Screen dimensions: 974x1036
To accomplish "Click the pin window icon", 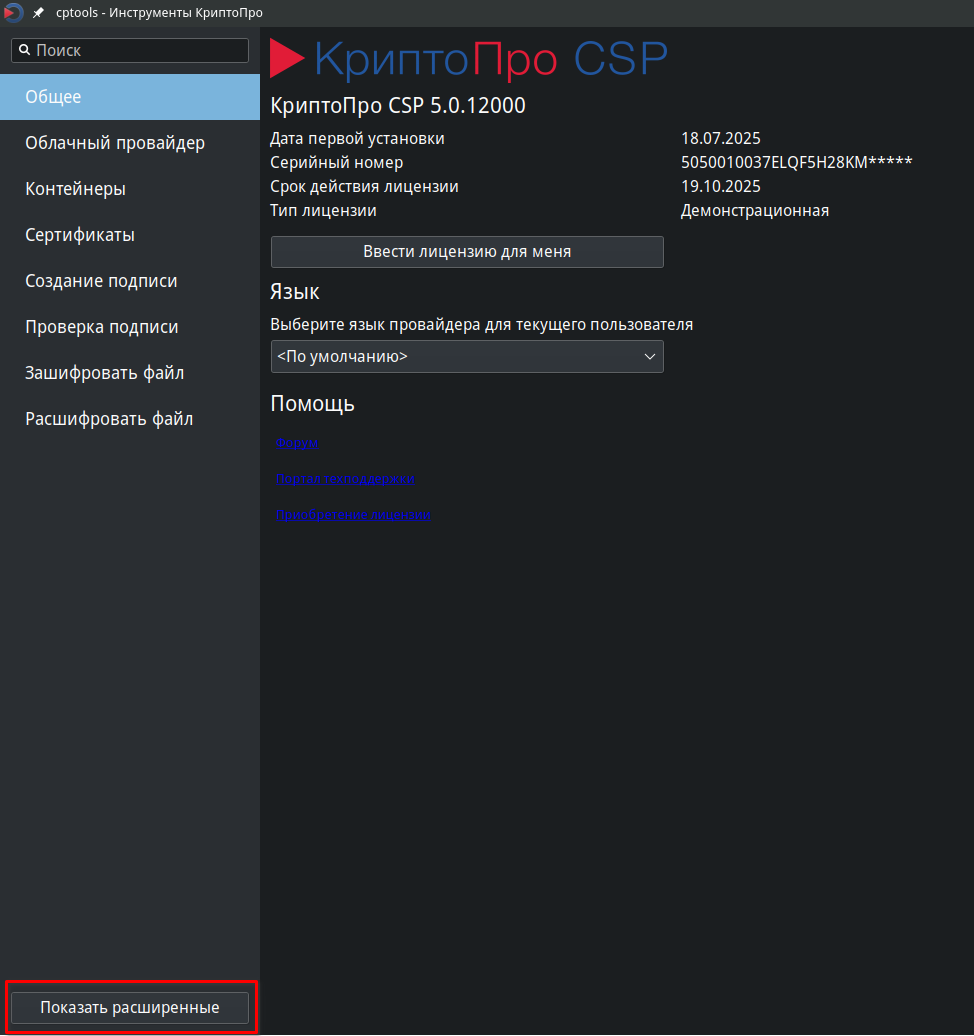I will click(x=39, y=13).
